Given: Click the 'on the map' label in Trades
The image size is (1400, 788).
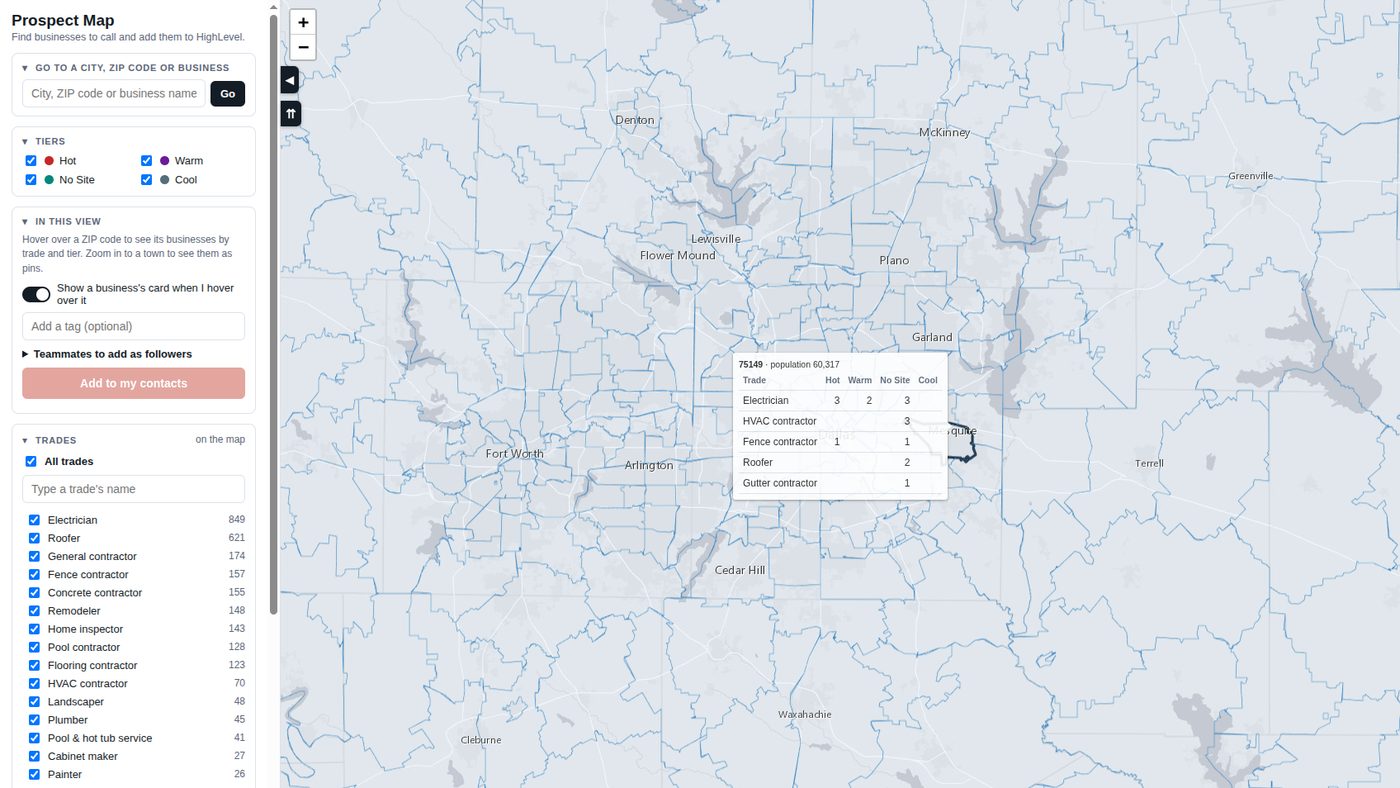Looking at the screenshot, I should click(220, 439).
